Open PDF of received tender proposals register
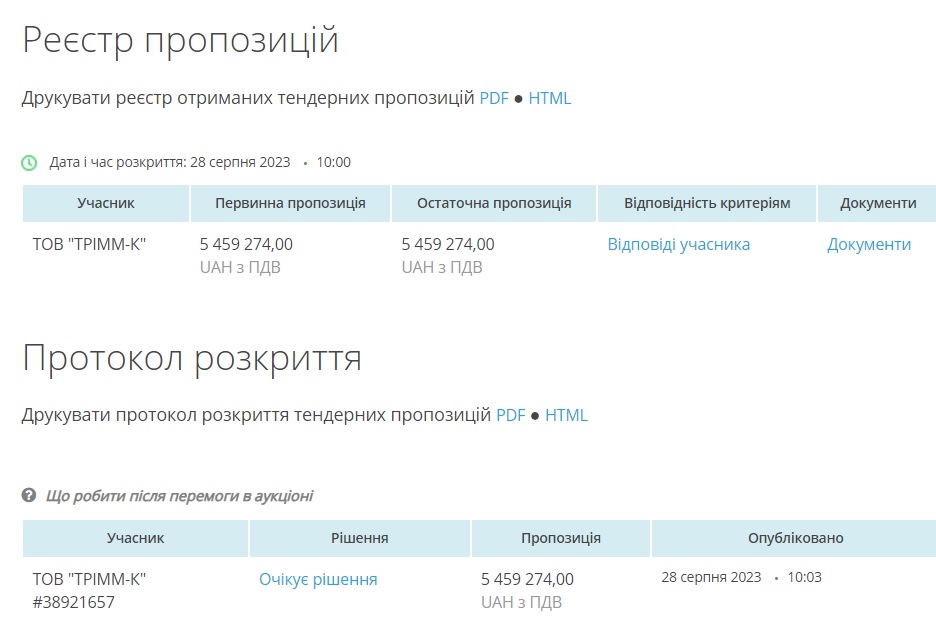 point(494,98)
